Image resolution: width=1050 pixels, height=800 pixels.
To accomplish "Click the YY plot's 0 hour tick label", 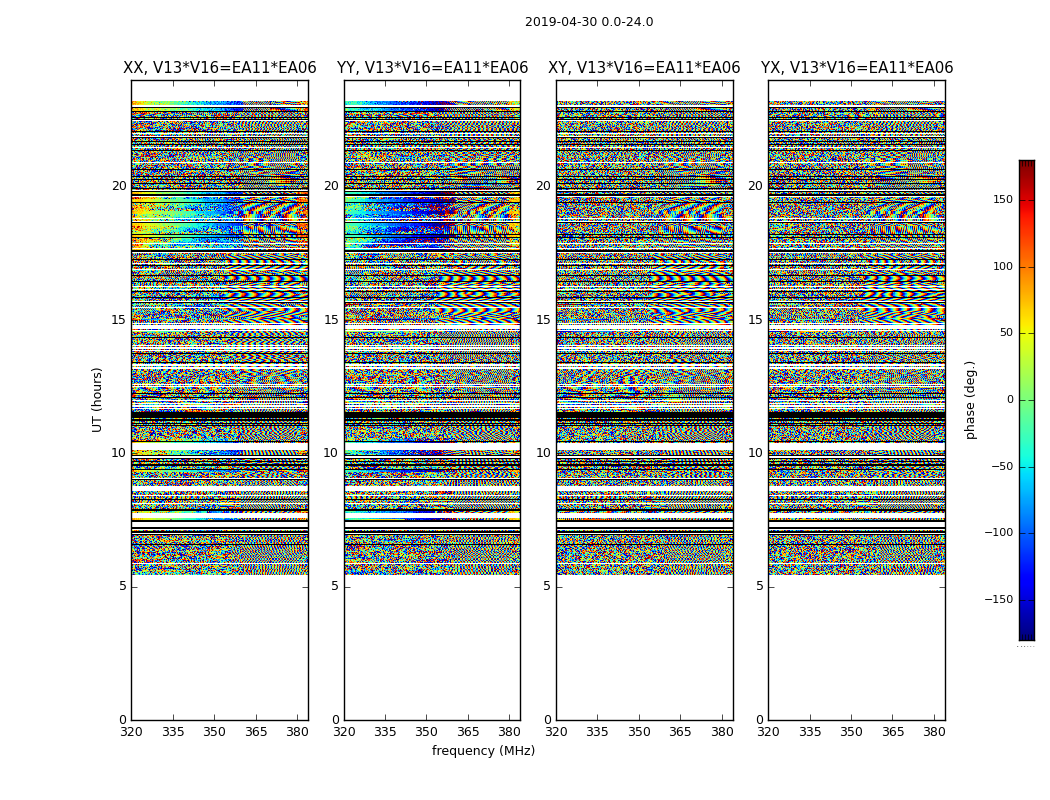I will pyautogui.click(x=336, y=720).
